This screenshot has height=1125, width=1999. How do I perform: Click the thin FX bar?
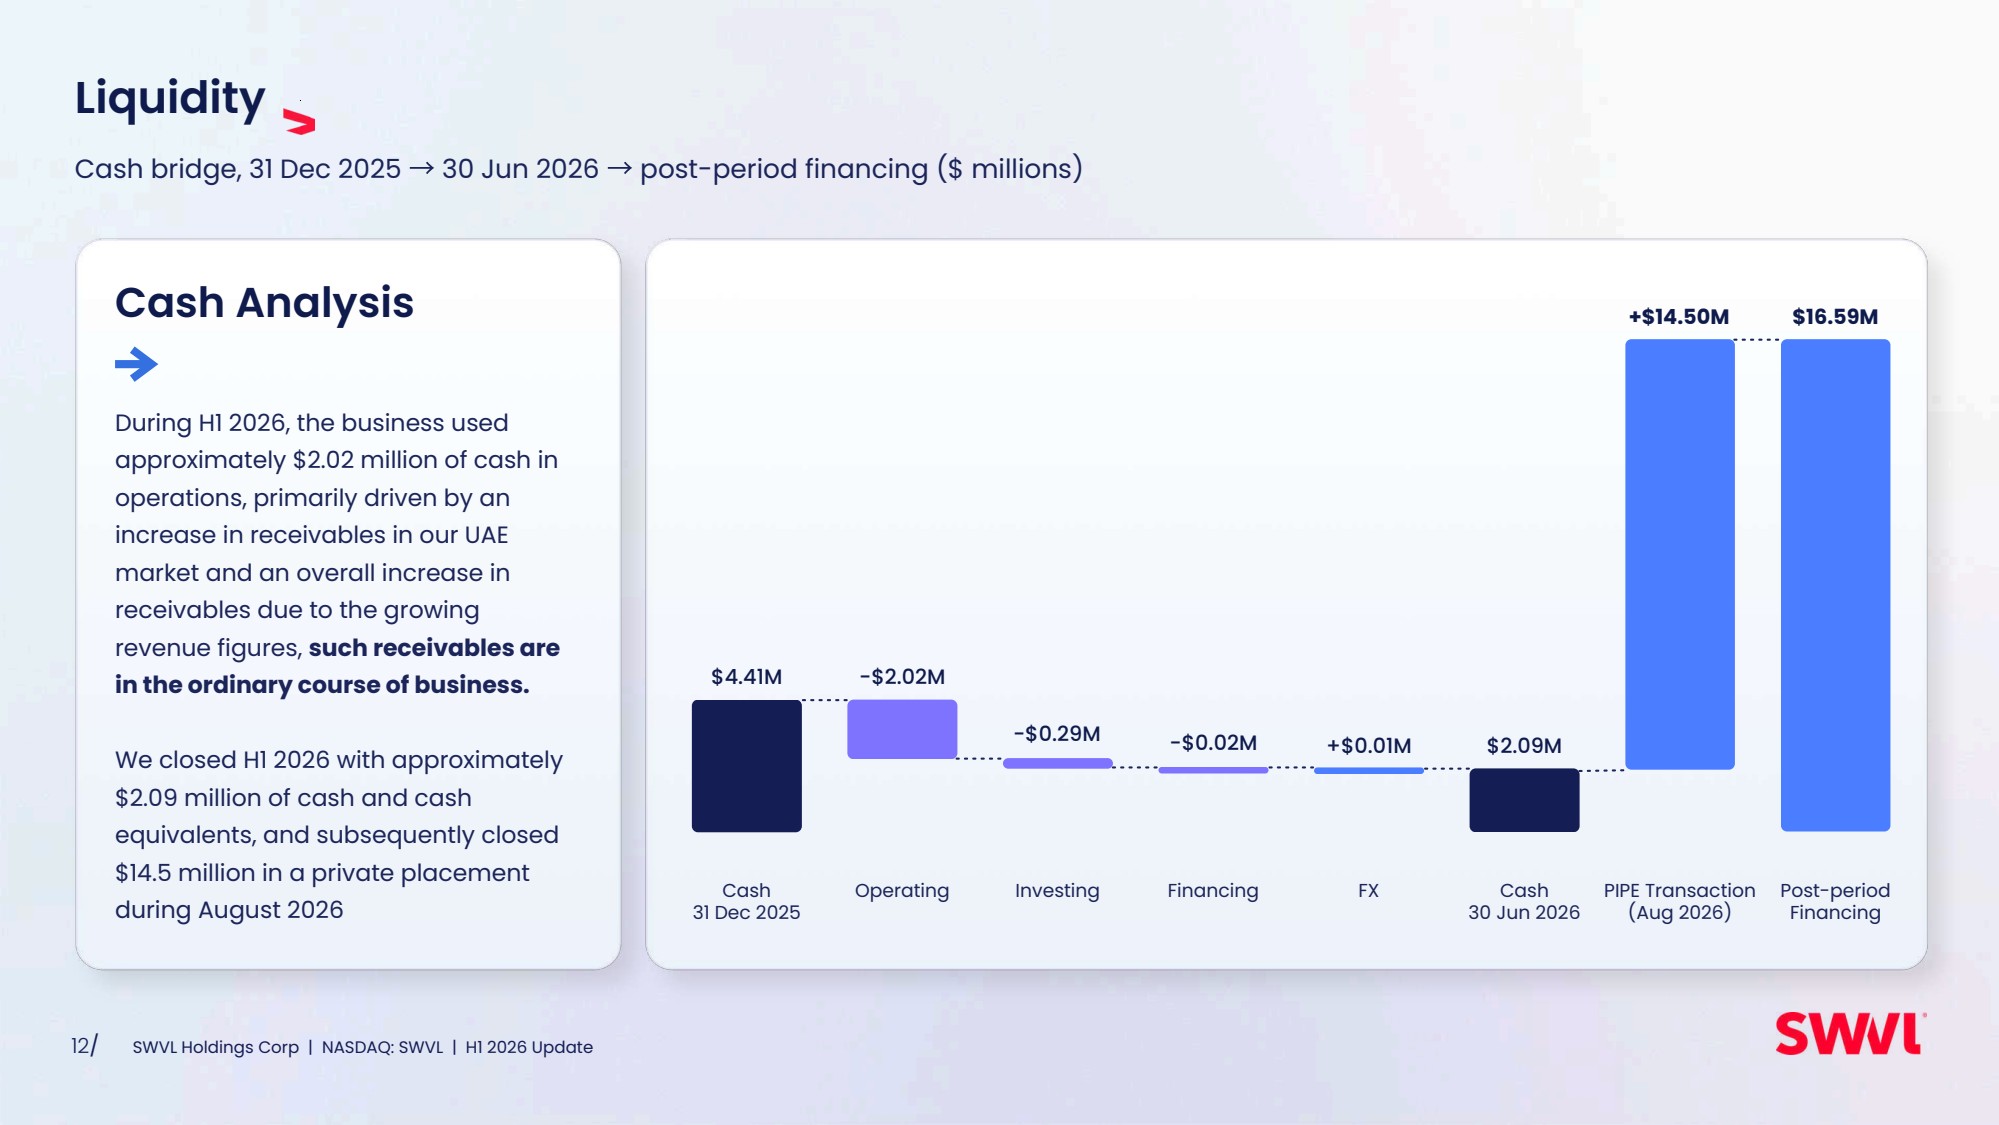(1368, 770)
